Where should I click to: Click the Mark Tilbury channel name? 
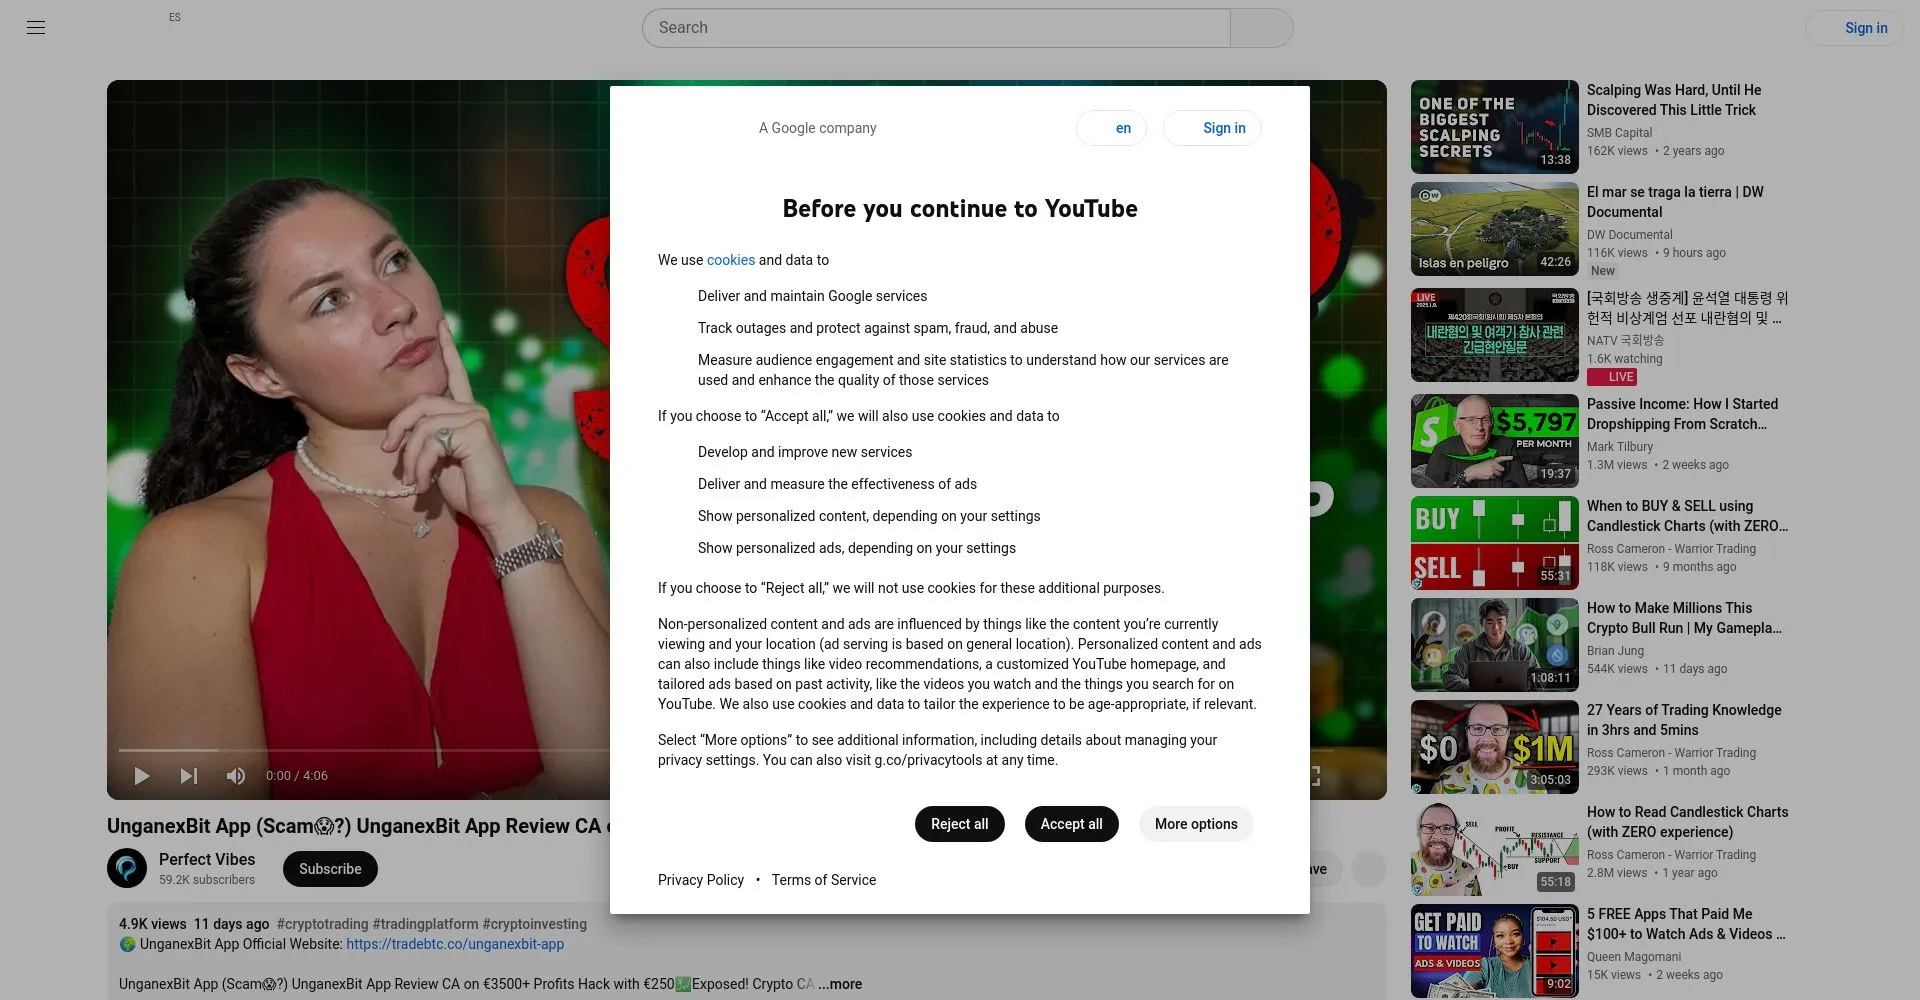pos(1620,447)
